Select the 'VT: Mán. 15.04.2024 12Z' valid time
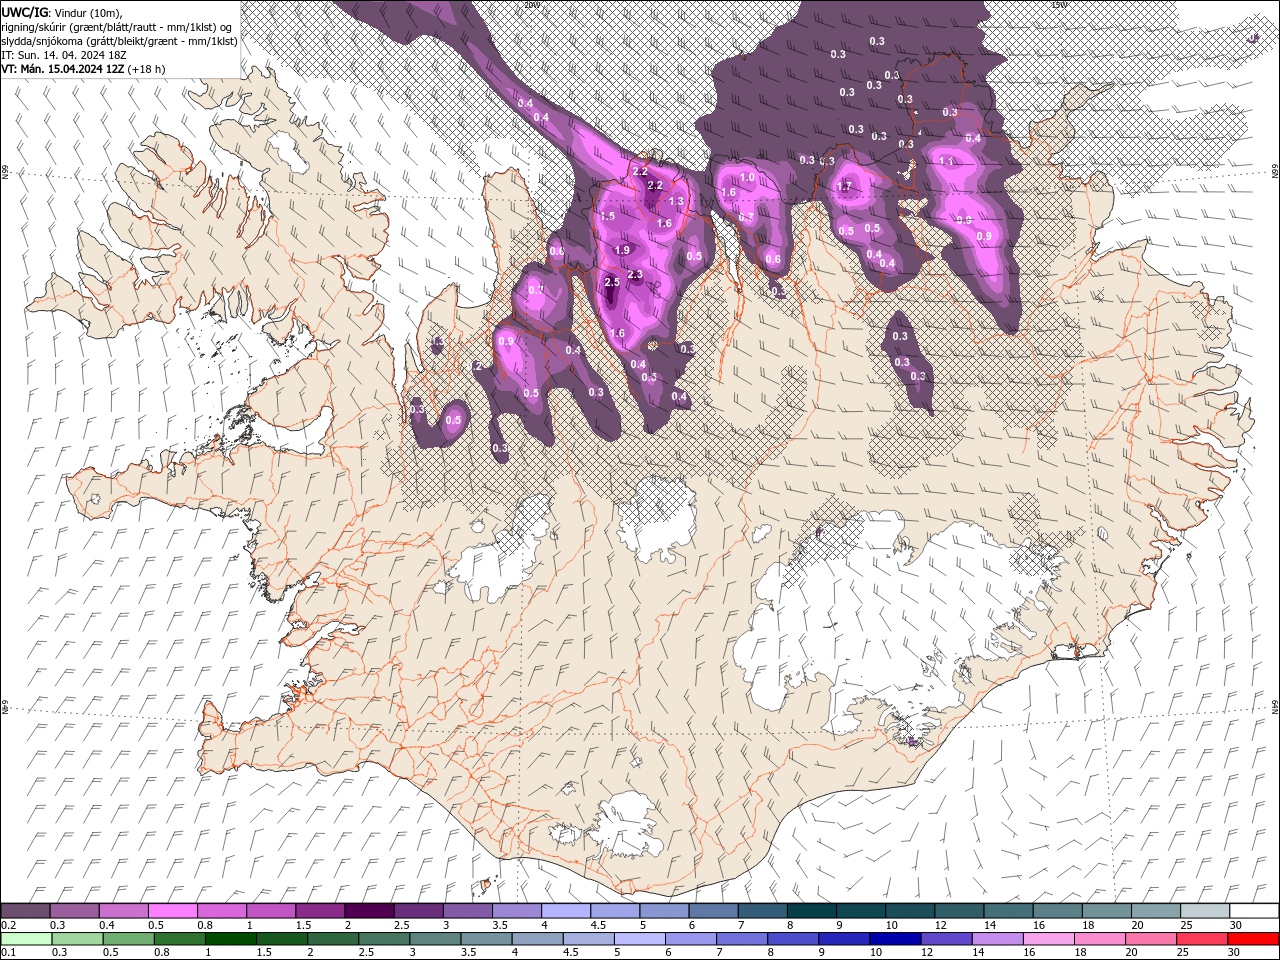The image size is (1280, 960). tap(63, 69)
